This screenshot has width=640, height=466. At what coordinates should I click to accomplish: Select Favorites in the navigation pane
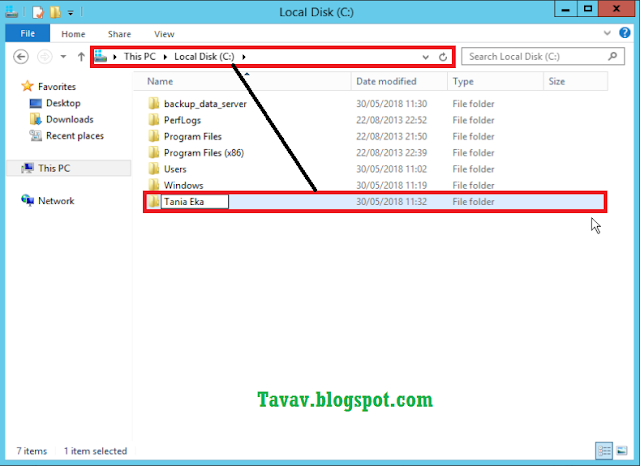point(57,87)
